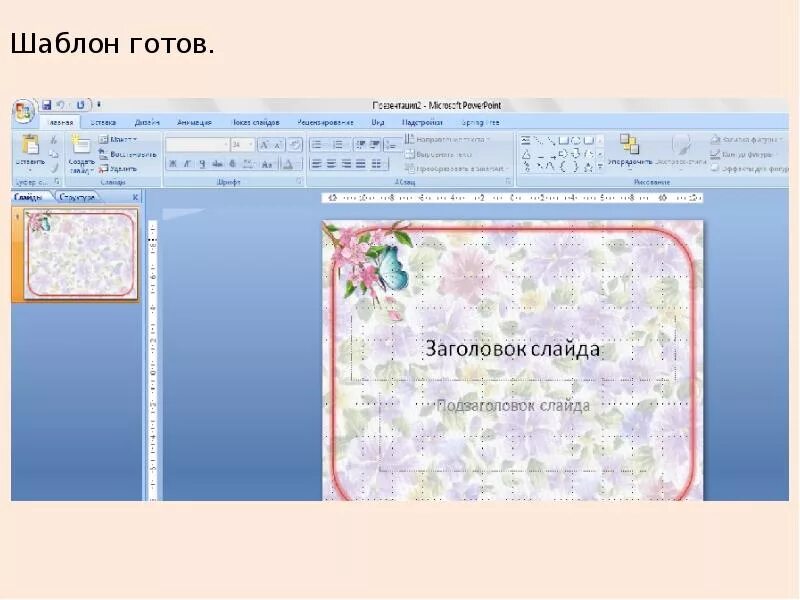Save the presentation from the quick access toolbar

click(47, 105)
